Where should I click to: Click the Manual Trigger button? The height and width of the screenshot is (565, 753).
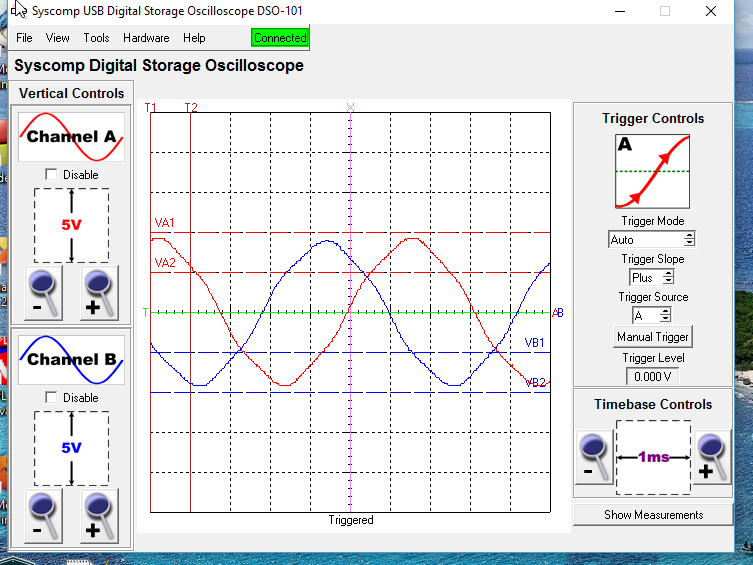click(653, 337)
